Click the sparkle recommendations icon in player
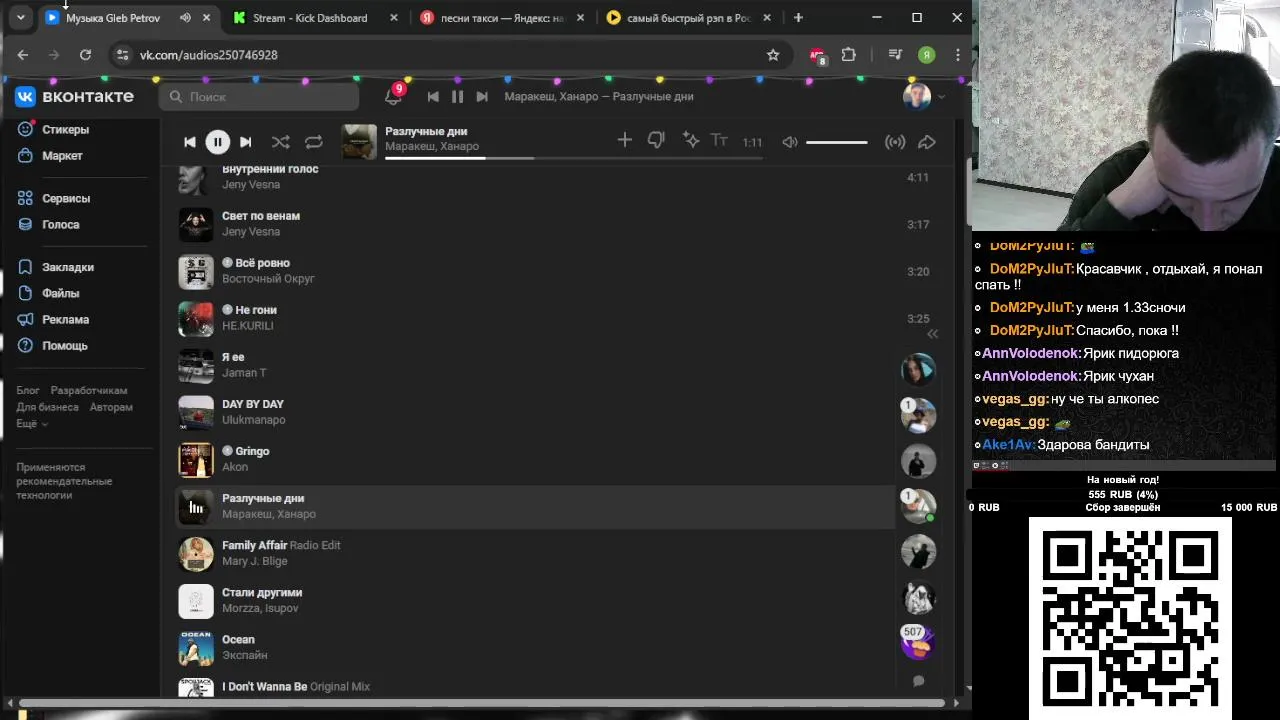 690,141
